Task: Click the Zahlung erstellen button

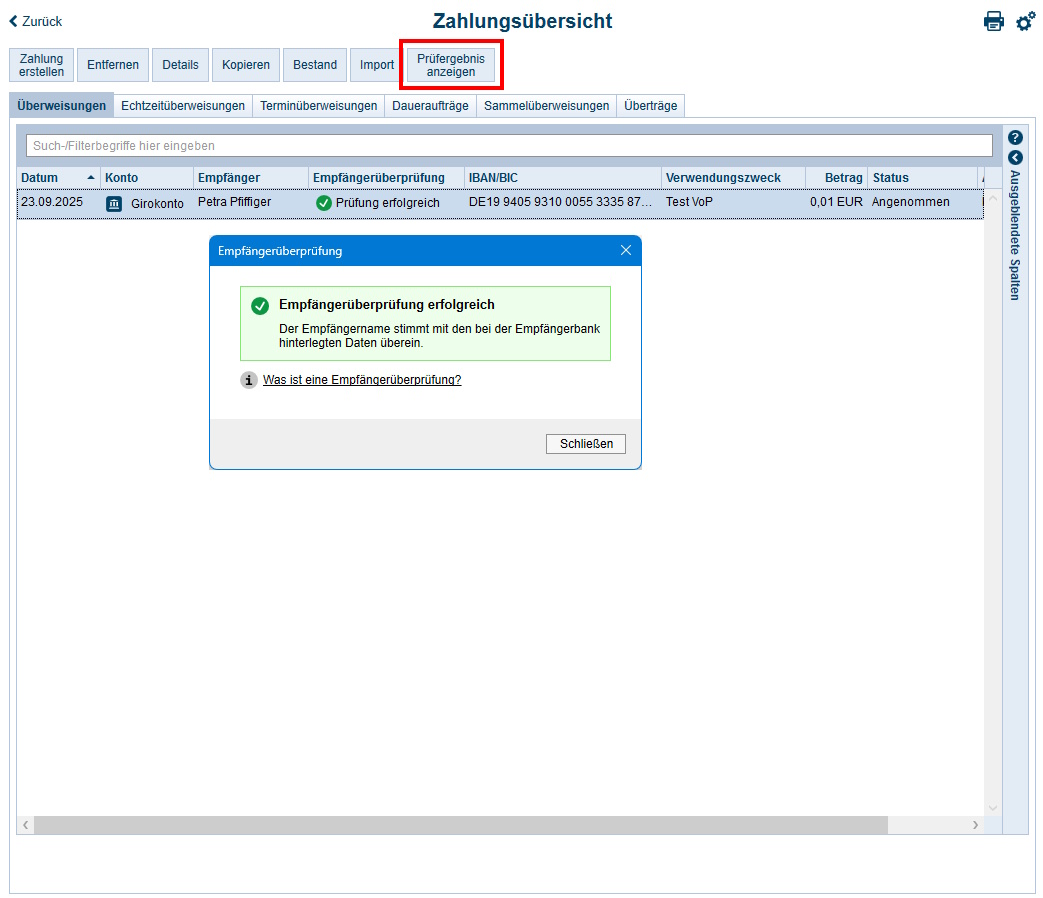Action: 41,65
